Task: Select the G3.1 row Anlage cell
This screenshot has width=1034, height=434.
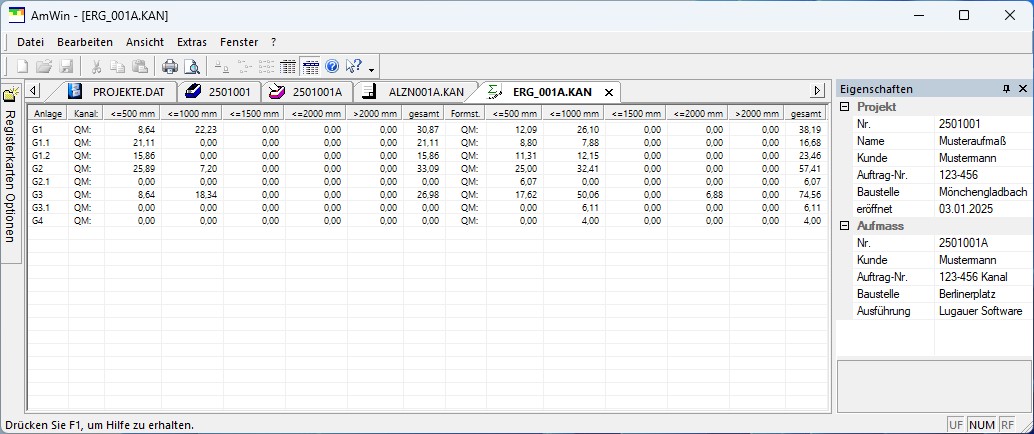Action: [48, 207]
